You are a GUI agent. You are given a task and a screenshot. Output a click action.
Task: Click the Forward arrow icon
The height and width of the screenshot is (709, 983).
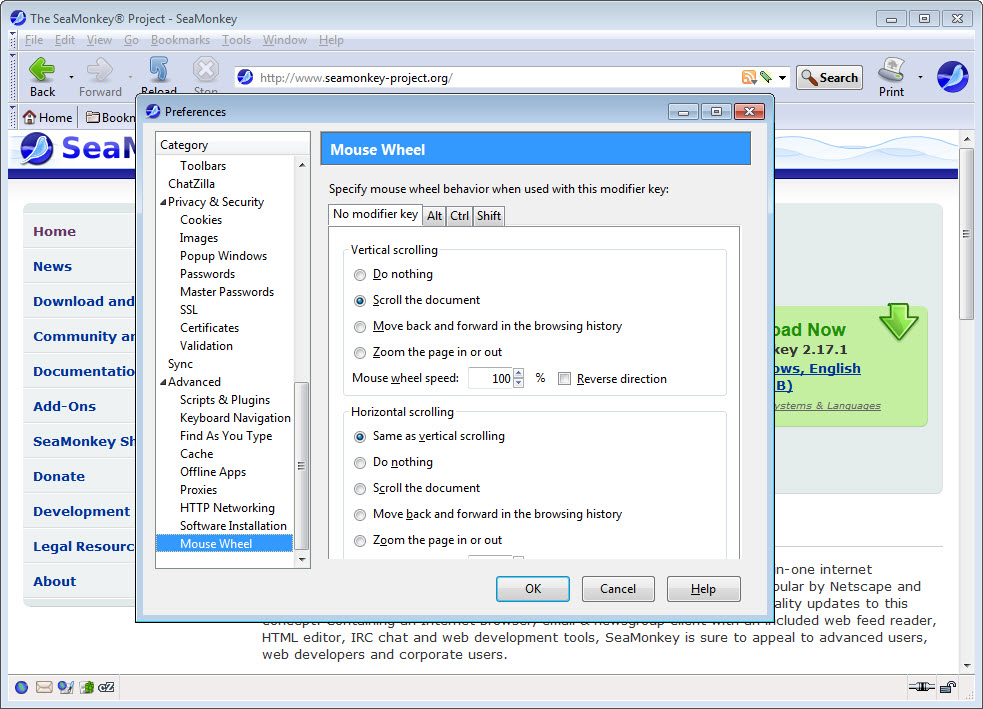pos(100,69)
